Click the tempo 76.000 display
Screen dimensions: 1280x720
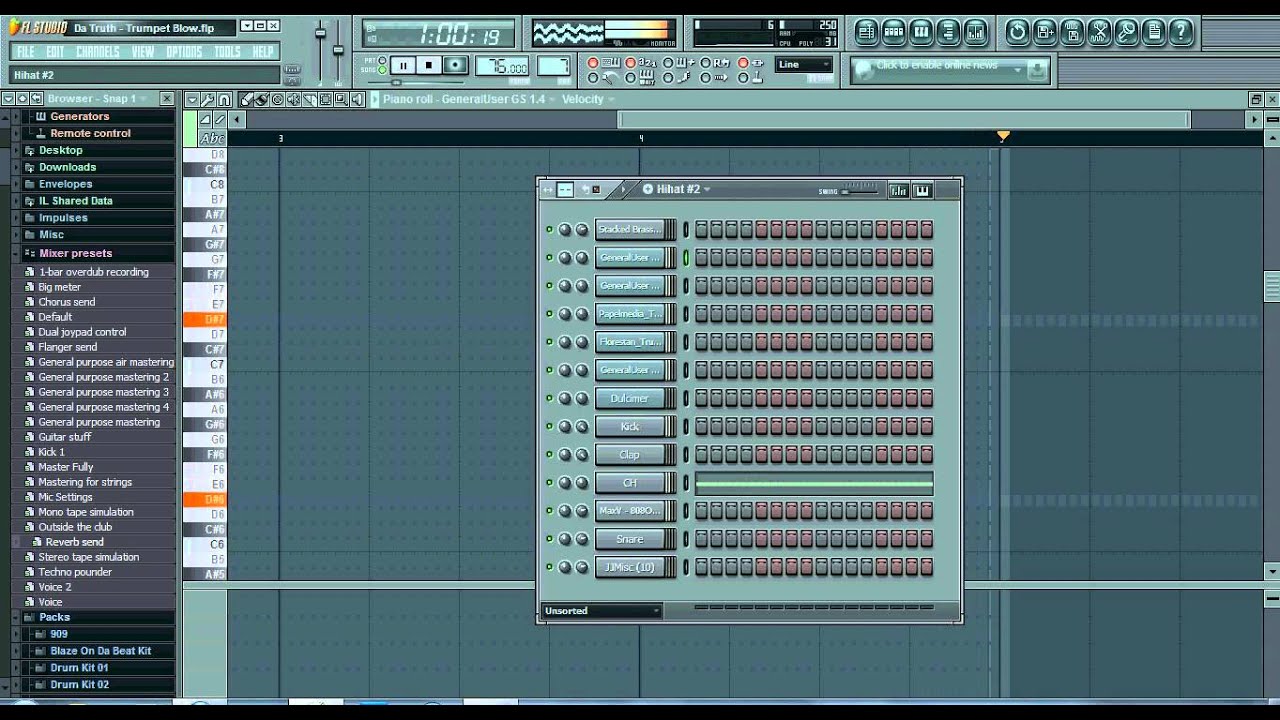pos(503,67)
